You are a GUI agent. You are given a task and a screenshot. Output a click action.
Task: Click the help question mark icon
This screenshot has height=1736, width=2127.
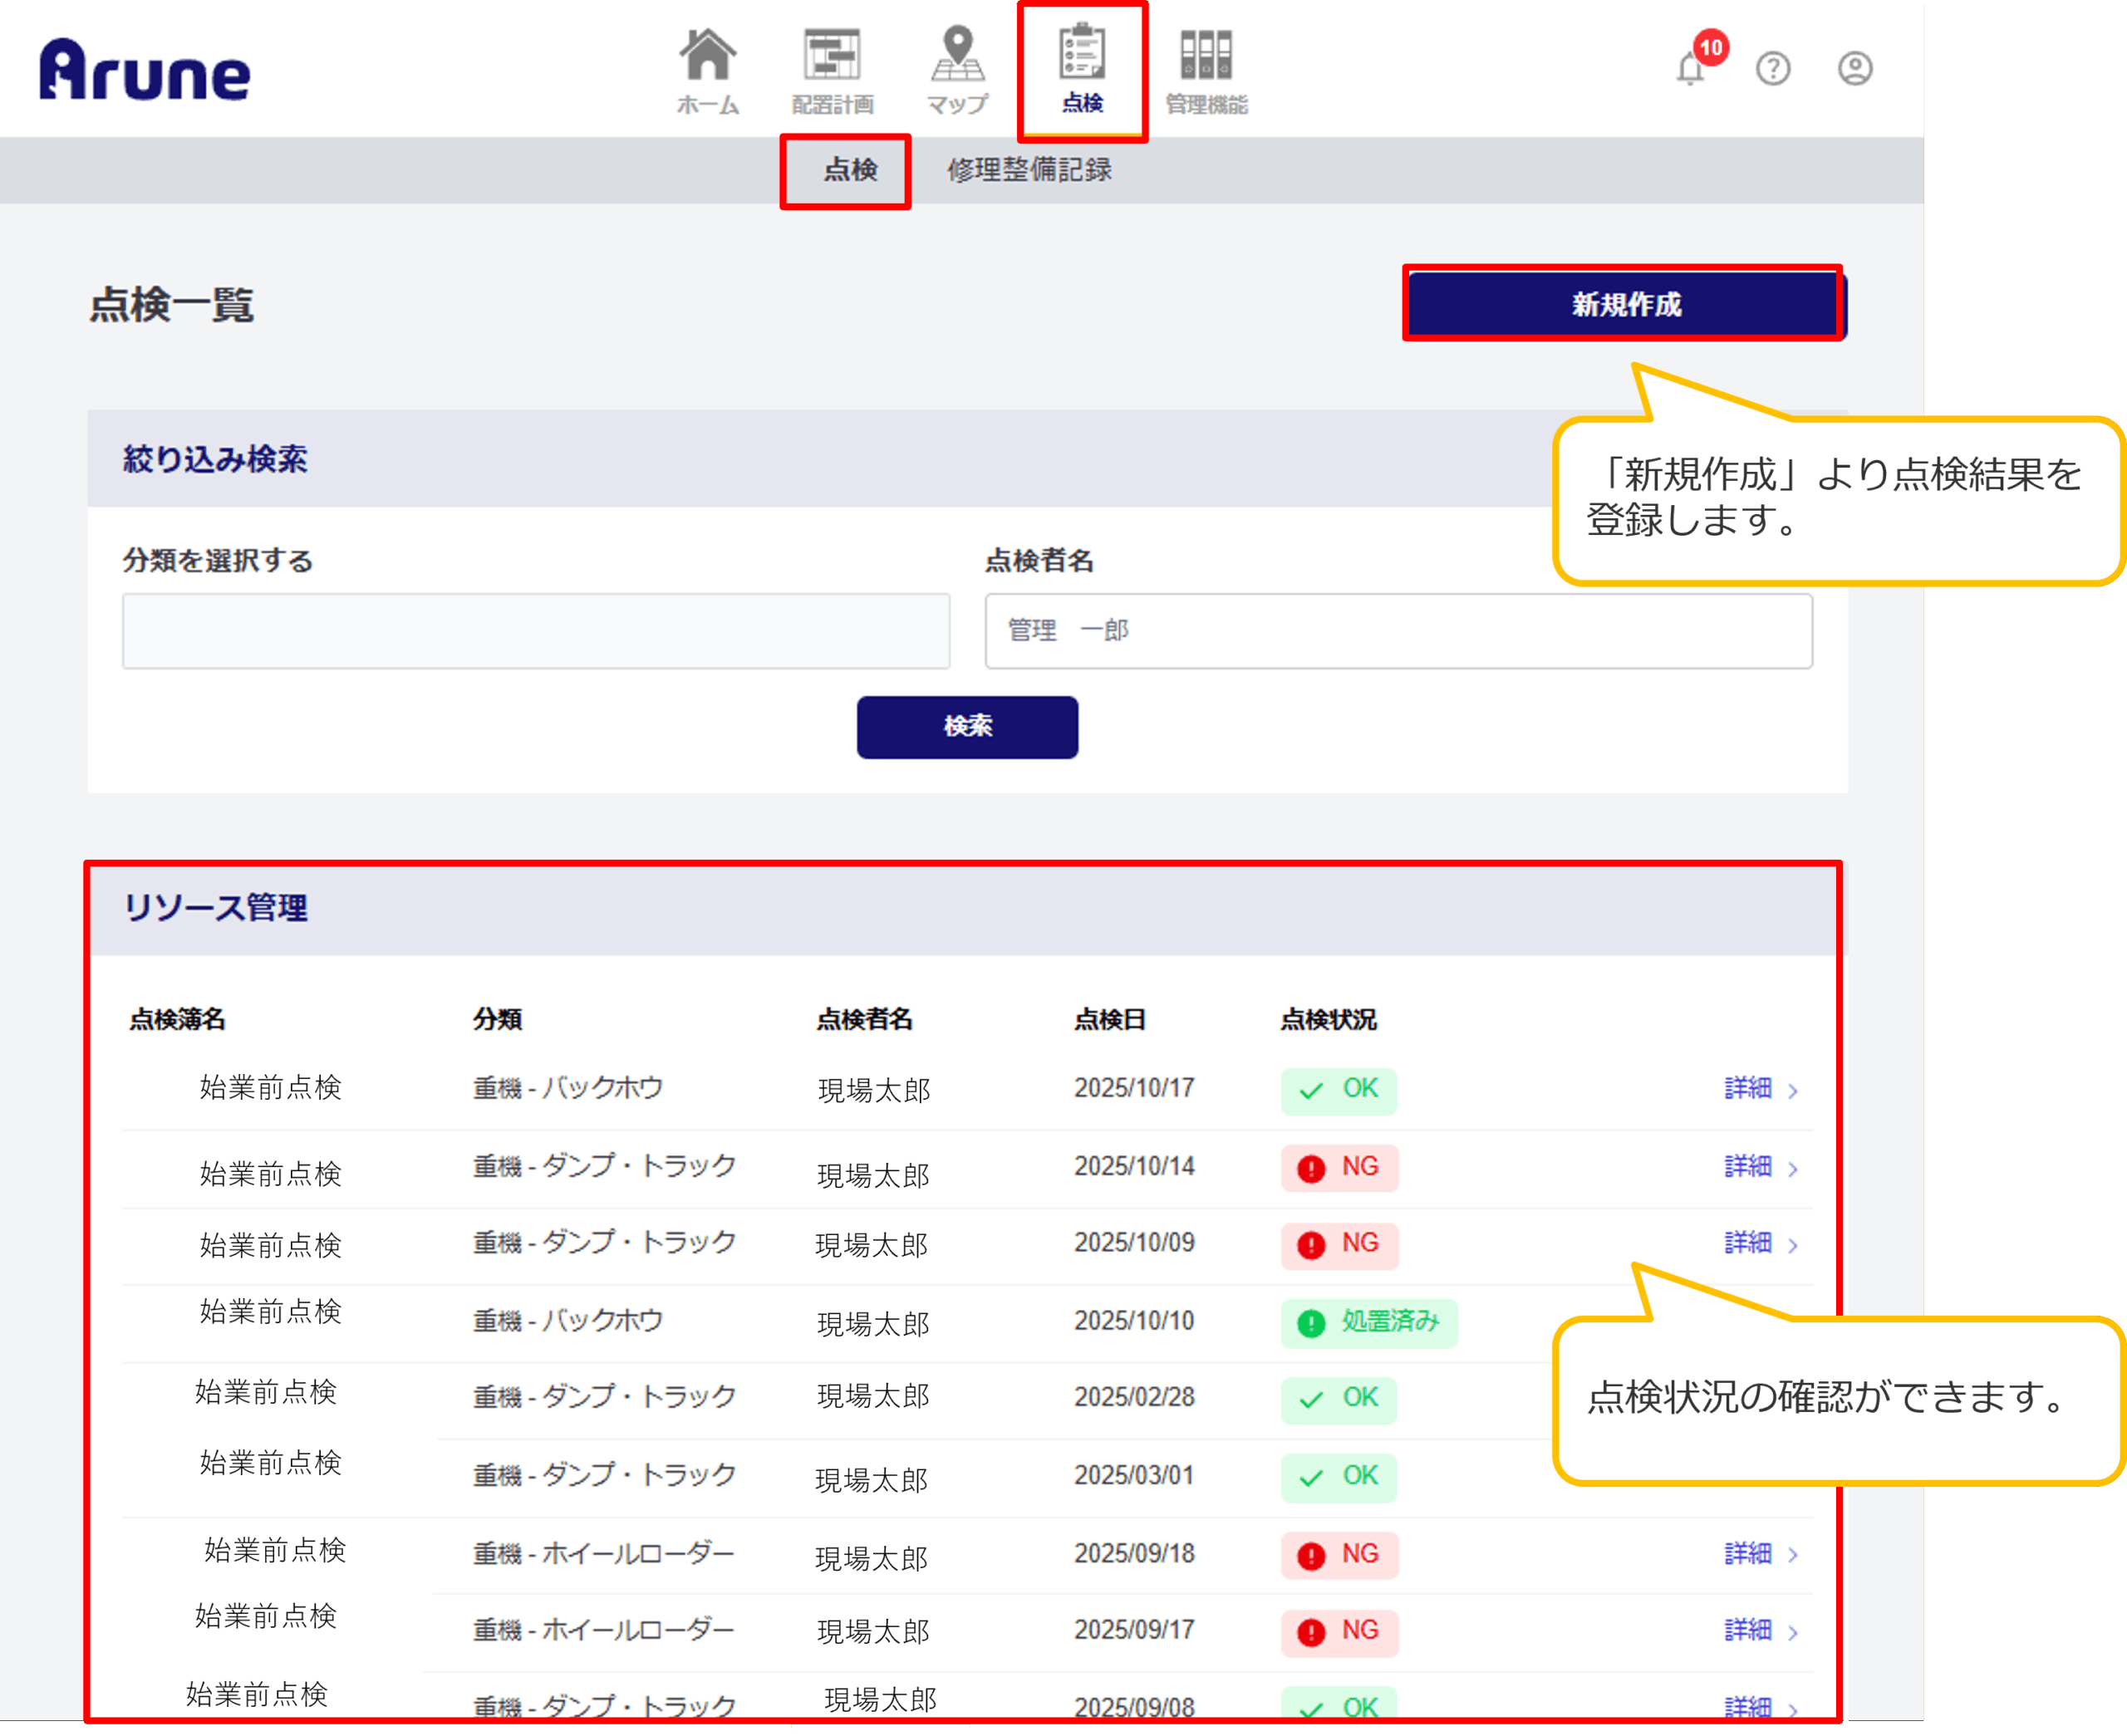pyautogui.click(x=1773, y=68)
